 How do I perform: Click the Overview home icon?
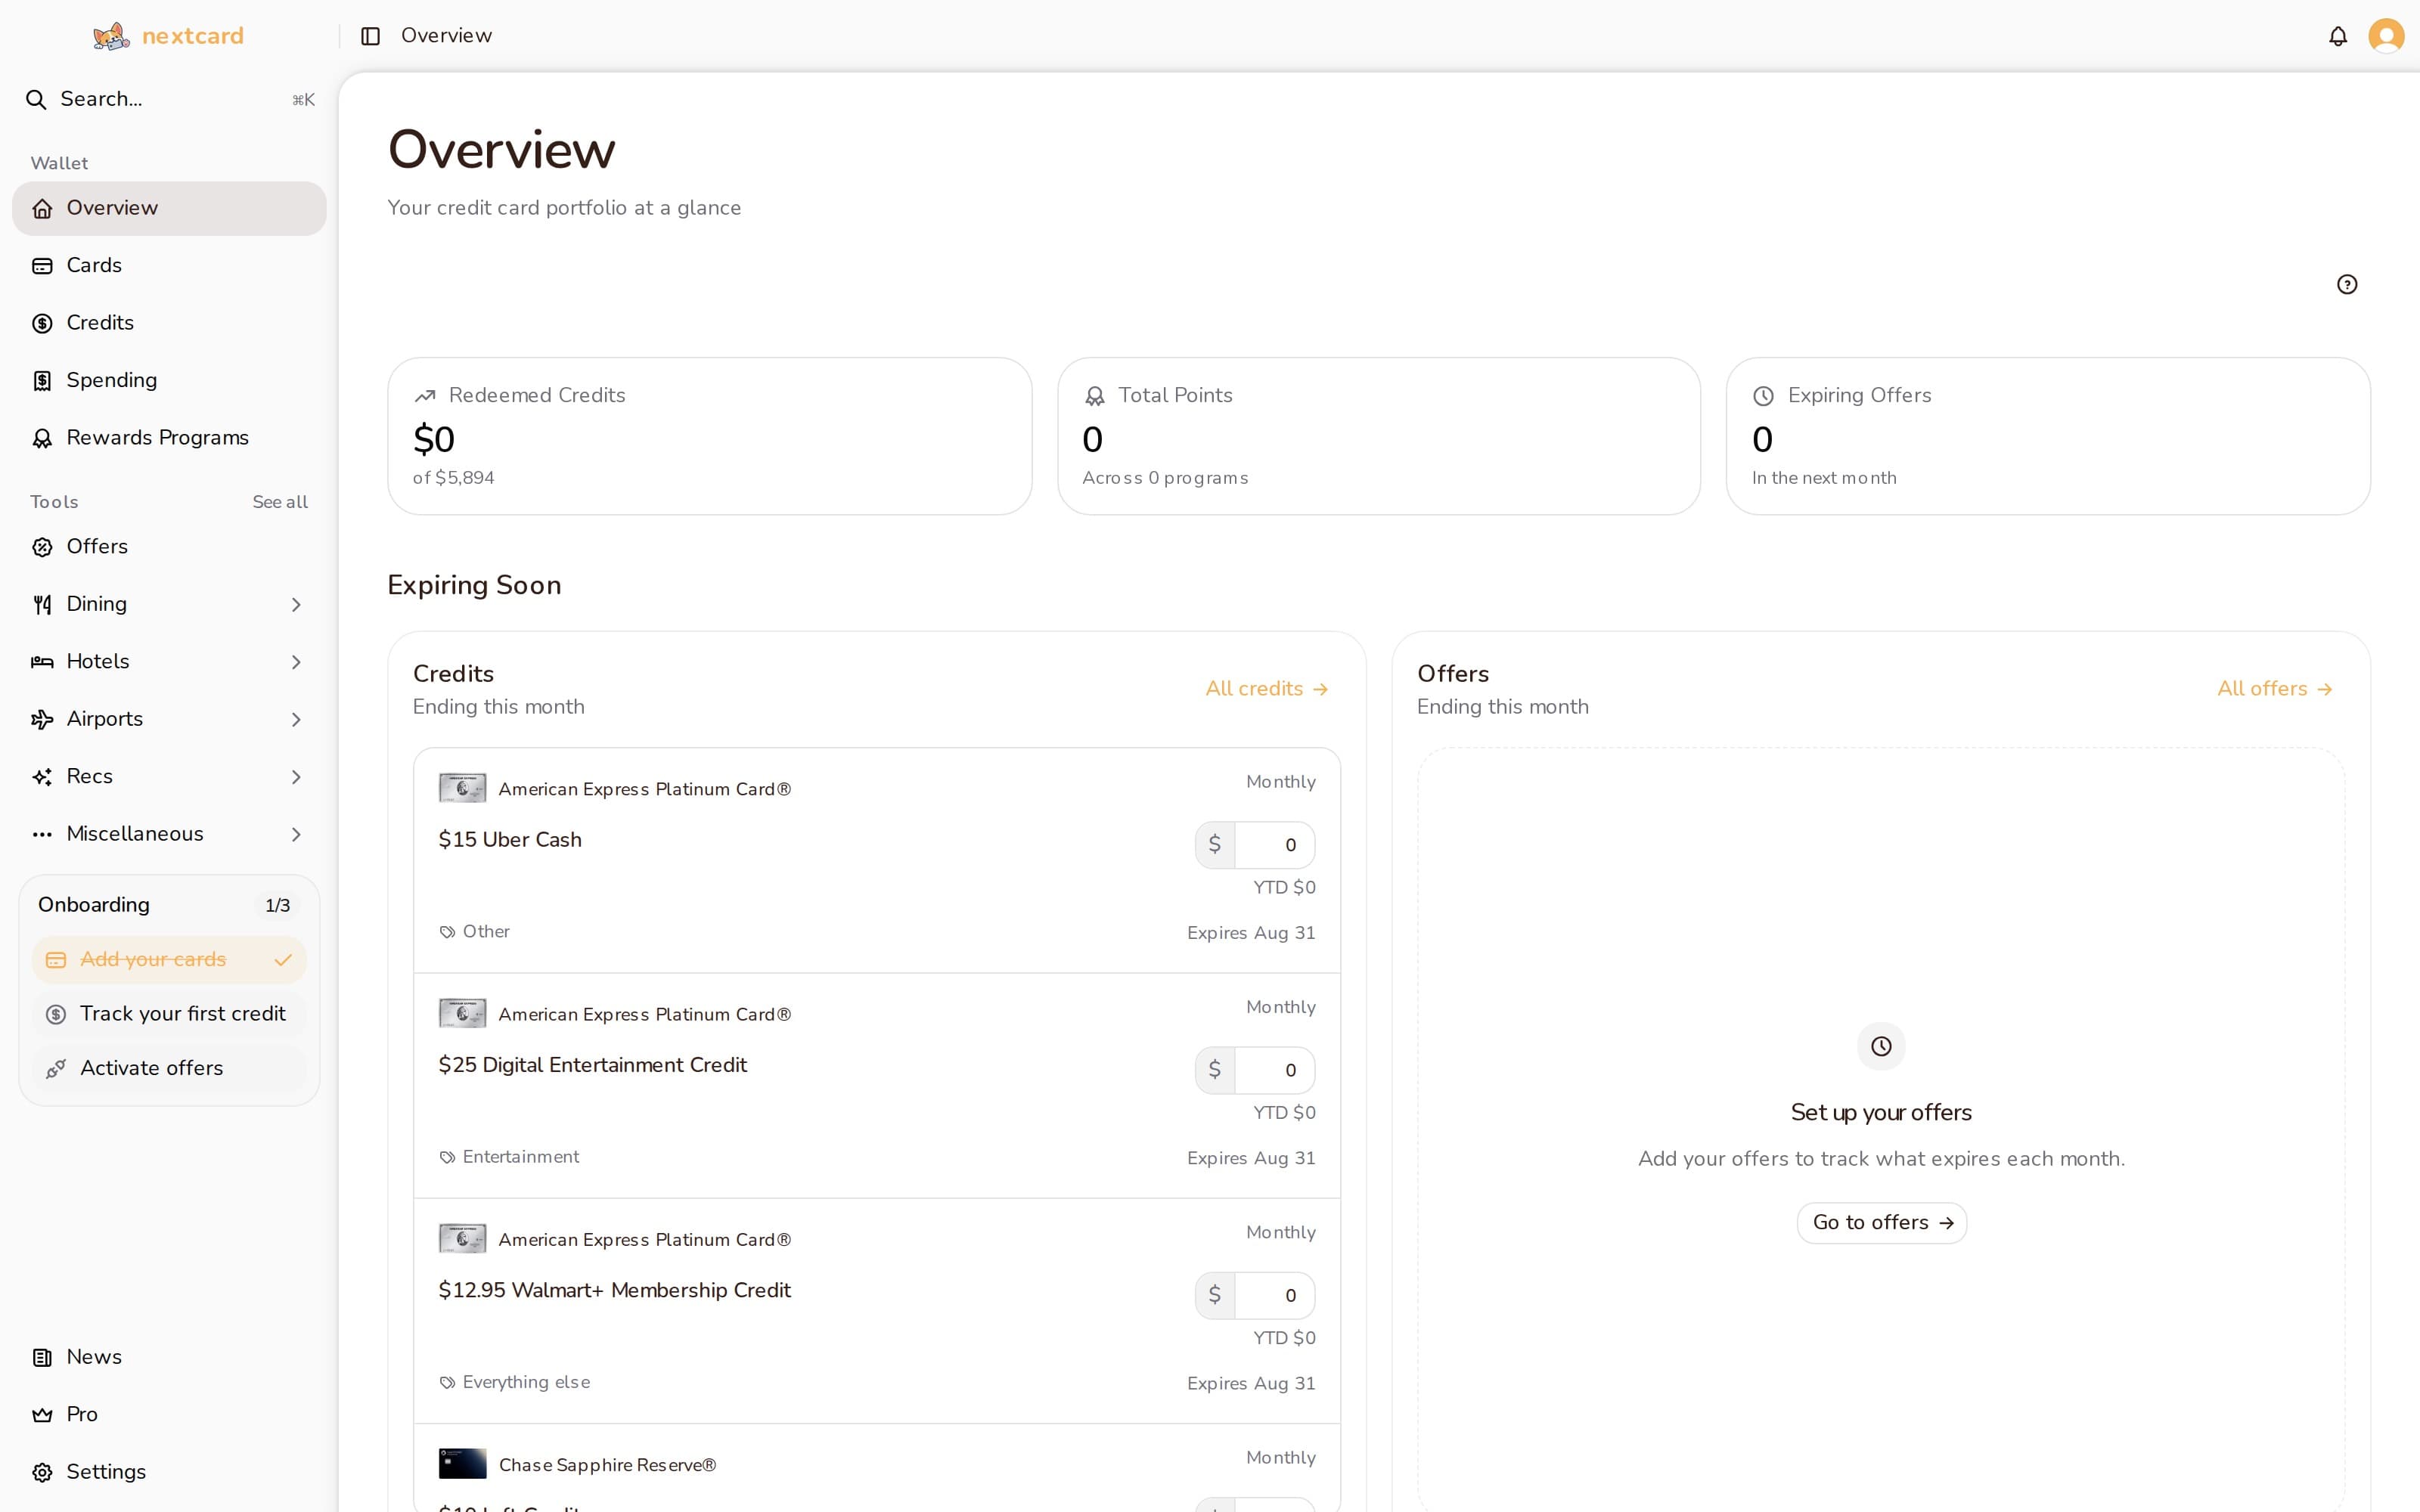(x=42, y=208)
